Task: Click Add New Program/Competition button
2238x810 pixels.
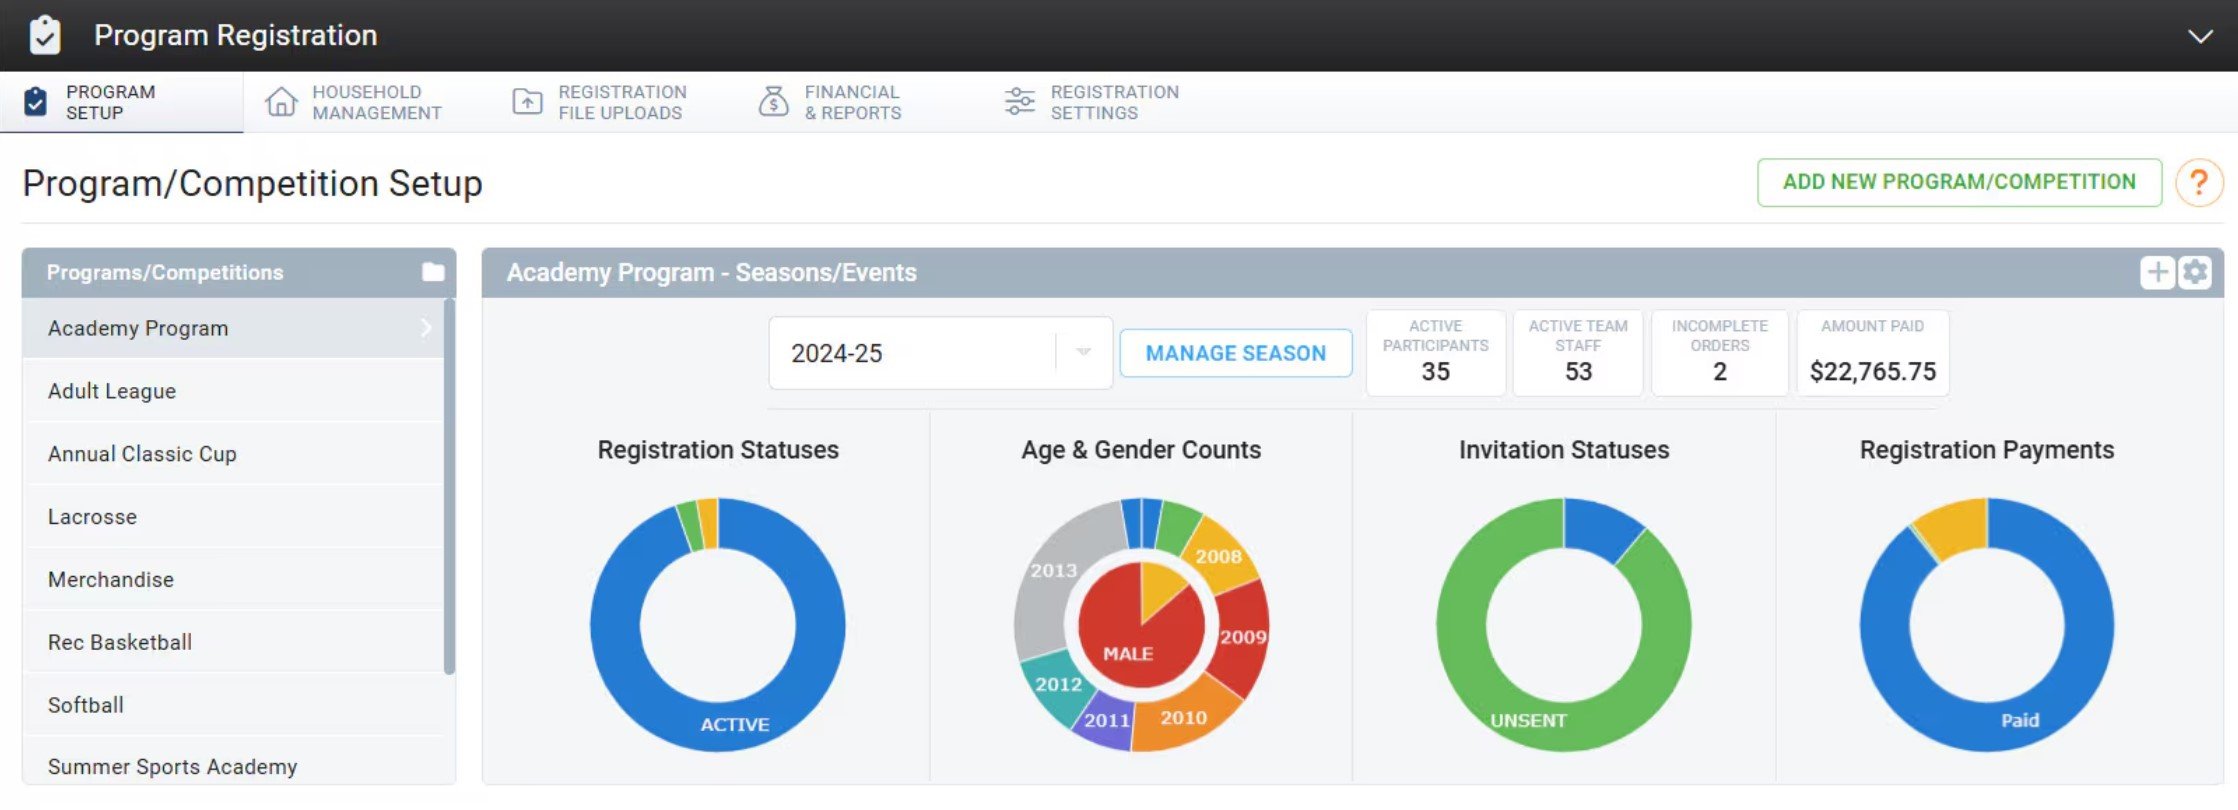Action: [x=1958, y=182]
